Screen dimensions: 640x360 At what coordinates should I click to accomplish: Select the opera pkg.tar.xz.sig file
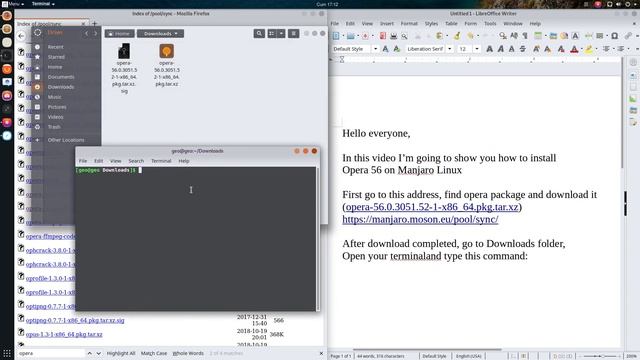[x=124, y=68]
